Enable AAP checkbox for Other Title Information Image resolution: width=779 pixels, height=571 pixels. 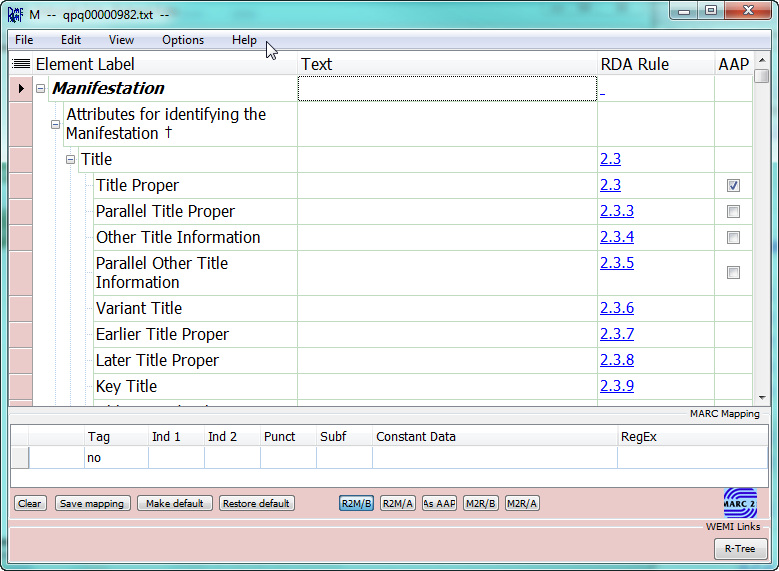point(733,238)
